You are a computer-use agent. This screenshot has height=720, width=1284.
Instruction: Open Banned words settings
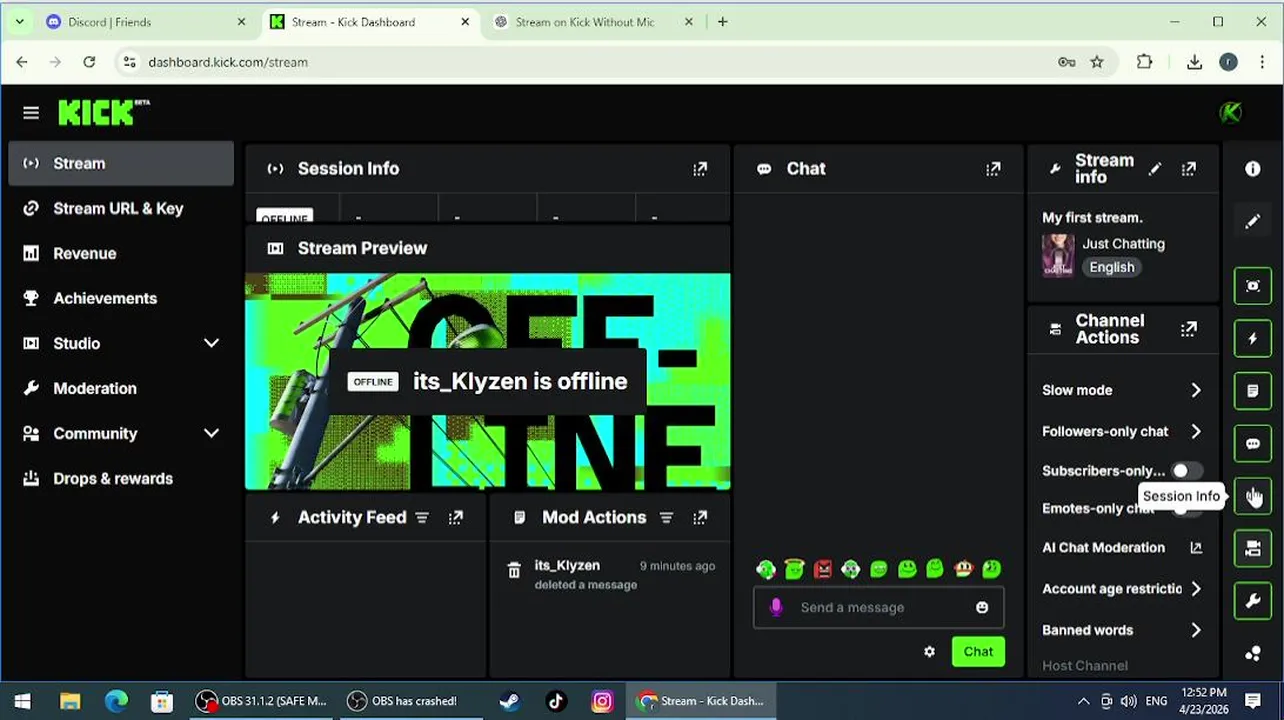click(1122, 630)
